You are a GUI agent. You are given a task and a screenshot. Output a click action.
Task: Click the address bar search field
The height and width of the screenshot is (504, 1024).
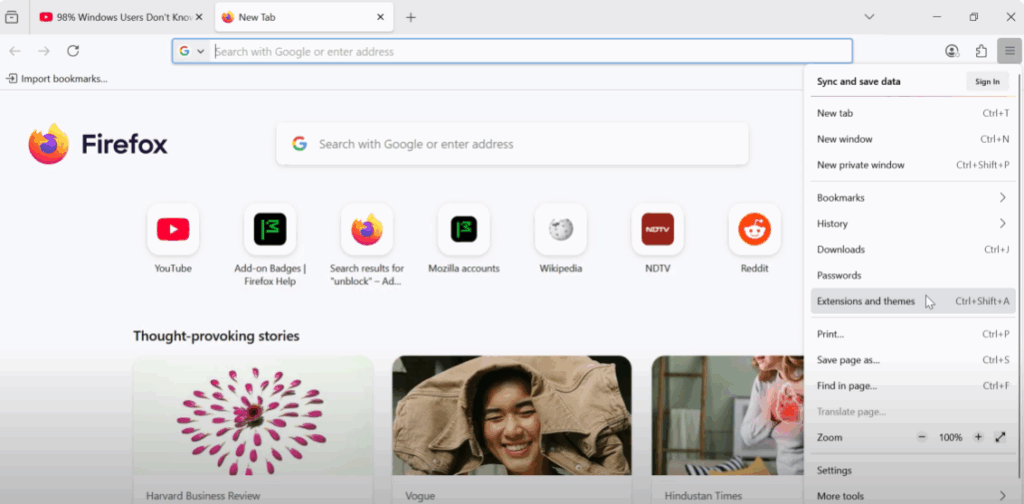pos(512,51)
